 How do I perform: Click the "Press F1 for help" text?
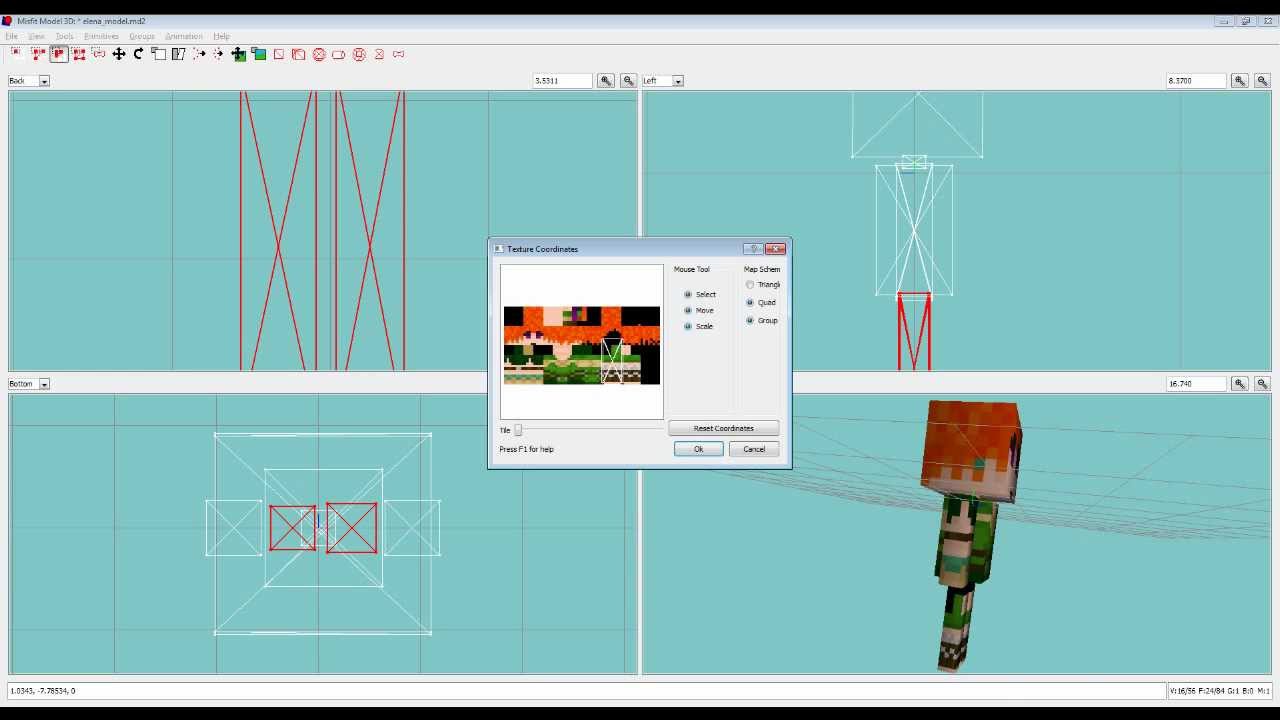(x=526, y=449)
